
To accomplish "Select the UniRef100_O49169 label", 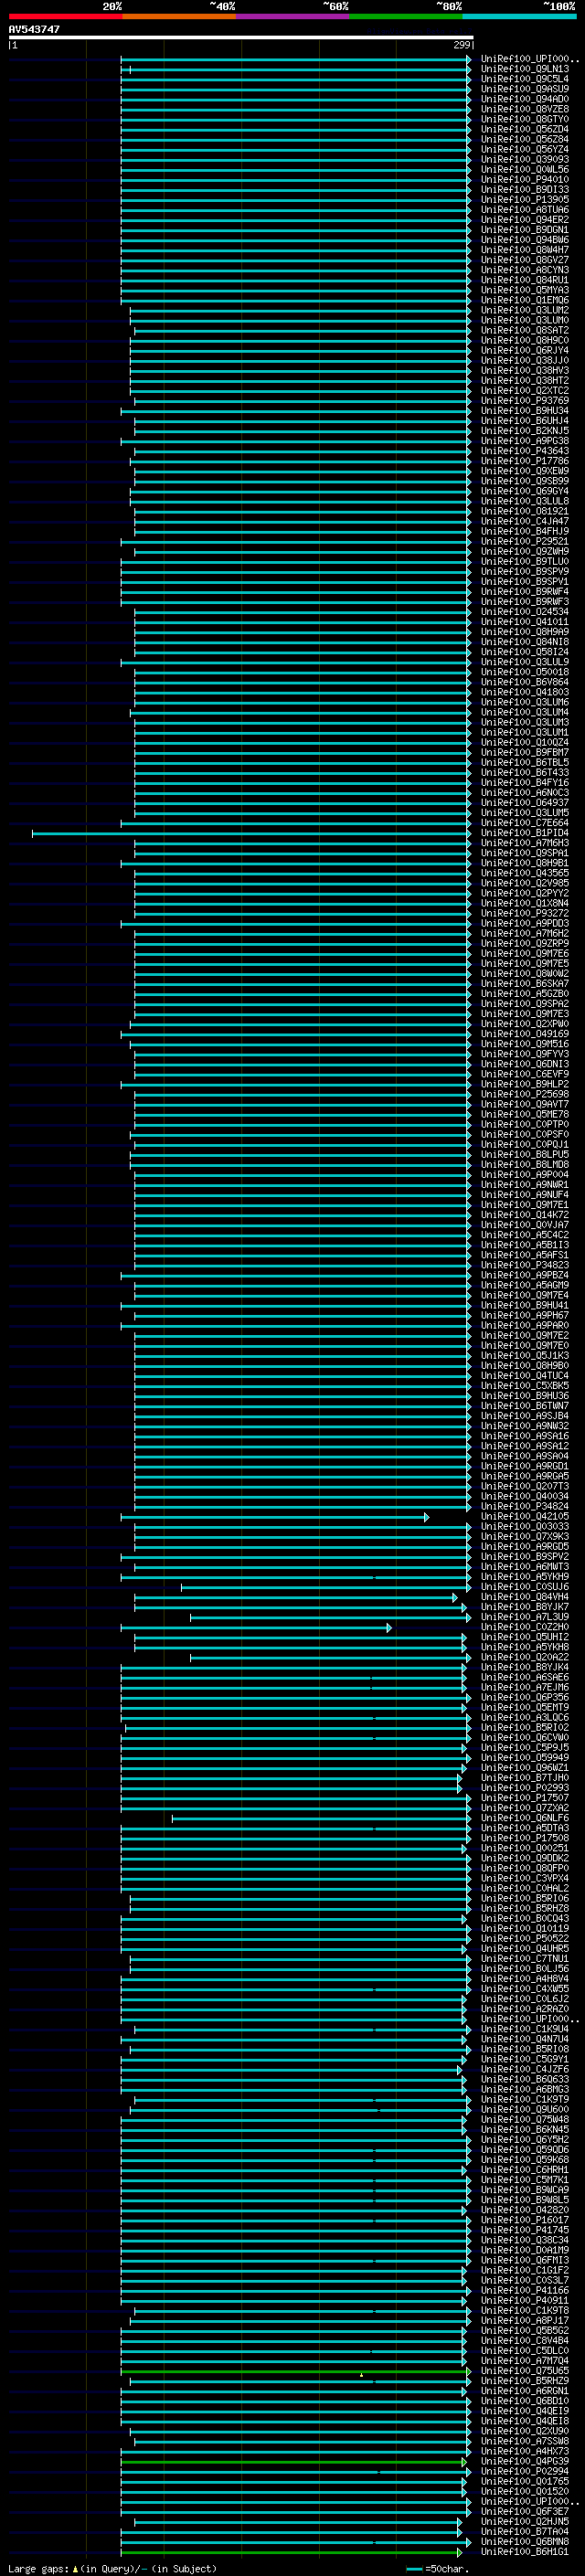I will click(x=525, y=1034).
